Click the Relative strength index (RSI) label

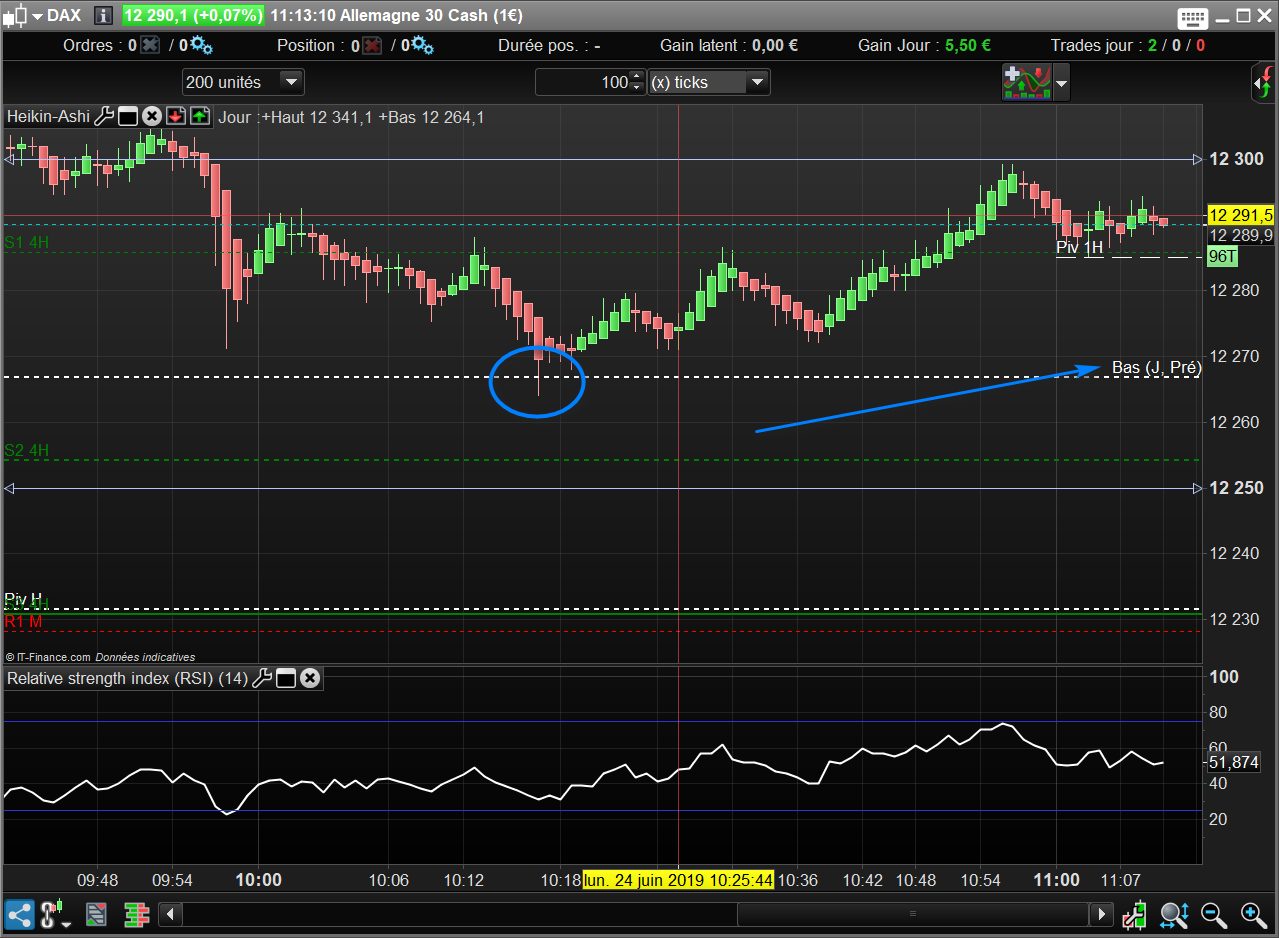tap(127, 678)
